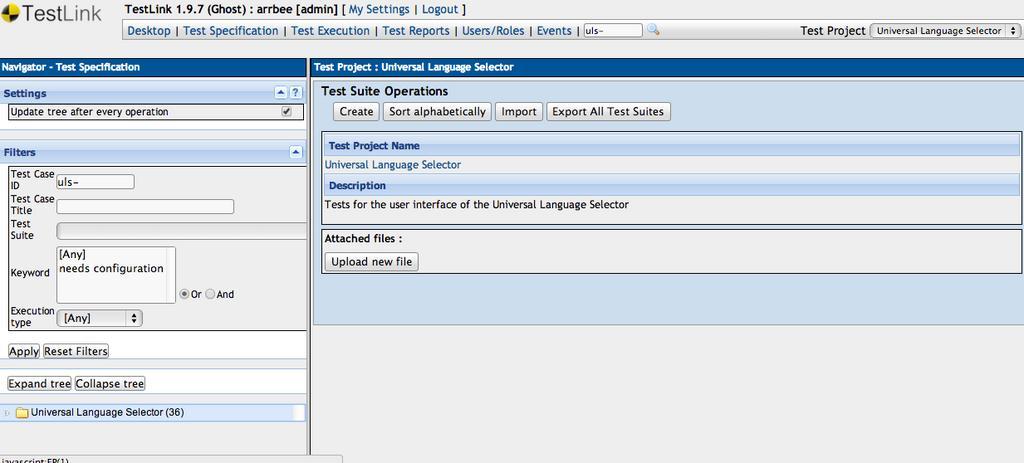Screen dimensions: 1024x463
Task: Open Test Execution menu
Action: 330,31
